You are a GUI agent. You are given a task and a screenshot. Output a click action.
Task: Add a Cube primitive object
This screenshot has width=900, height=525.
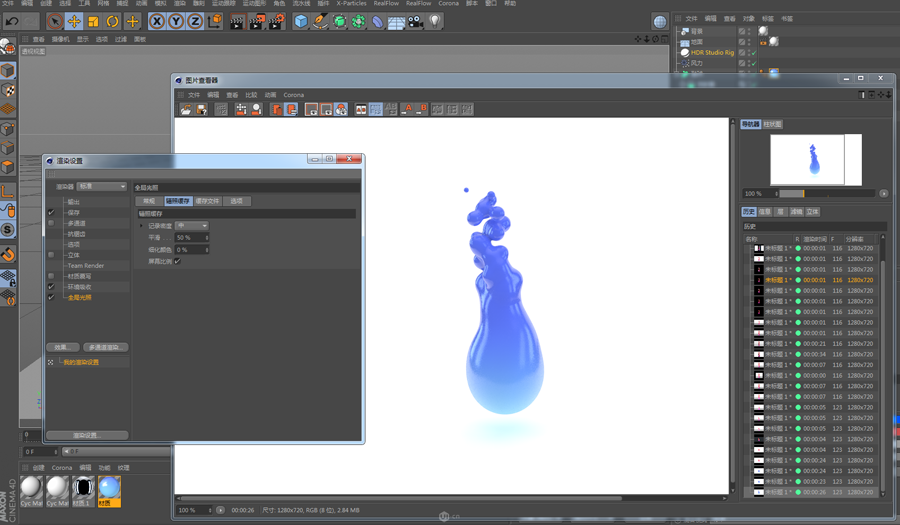(x=301, y=22)
